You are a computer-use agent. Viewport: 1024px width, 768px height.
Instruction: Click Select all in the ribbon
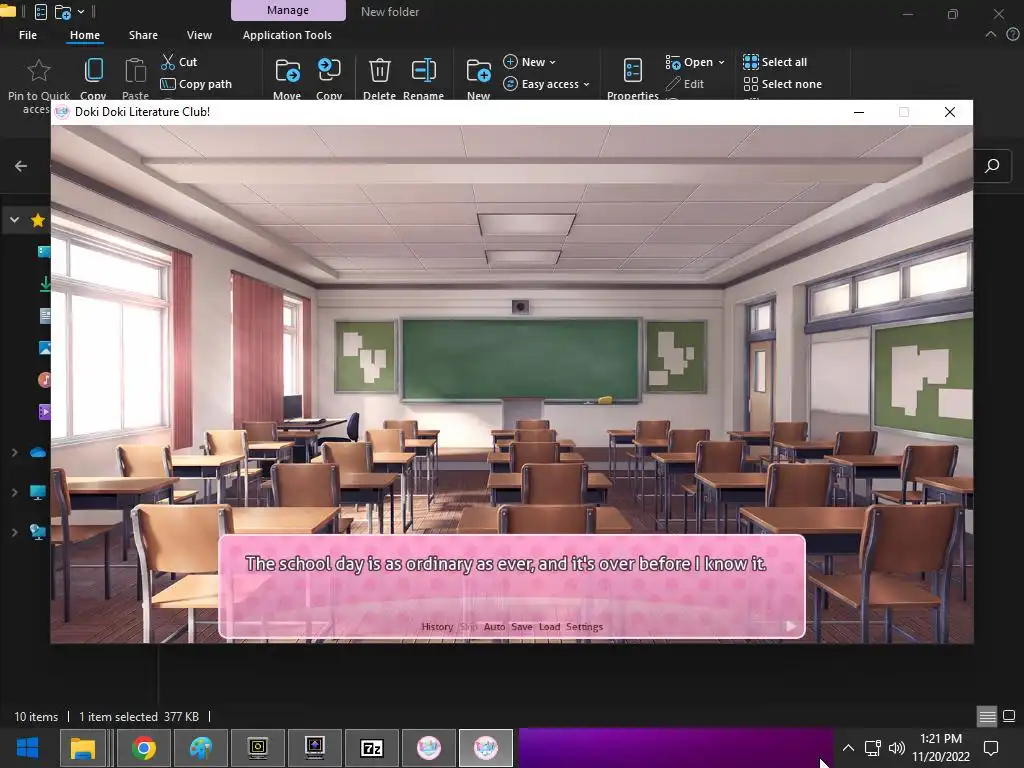pos(775,62)
